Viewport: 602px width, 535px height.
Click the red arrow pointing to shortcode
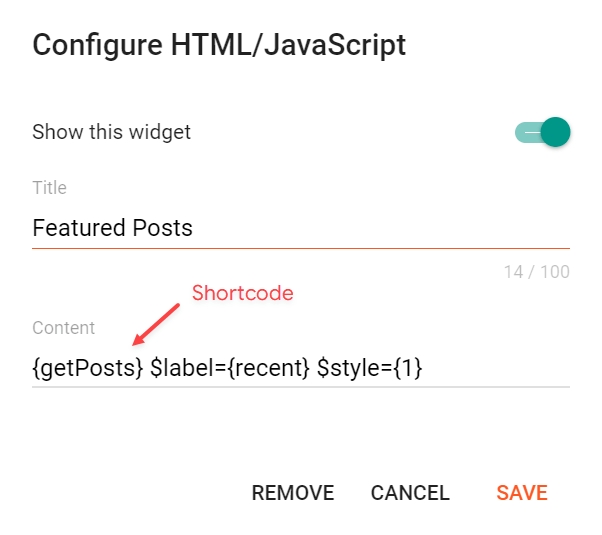tap(154, 325)
